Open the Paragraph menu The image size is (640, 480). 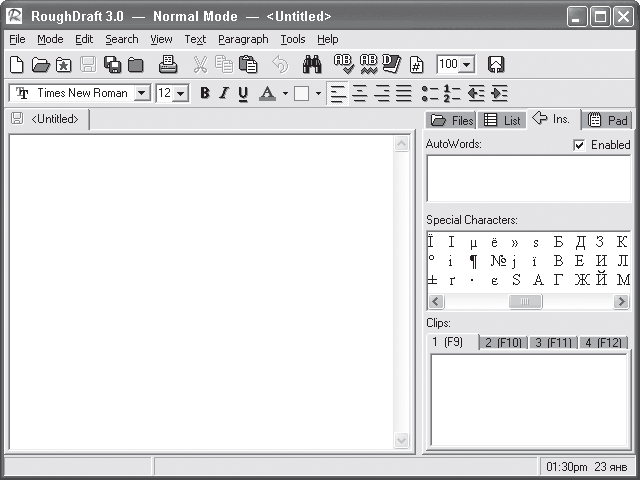click(x=243, y=39)
